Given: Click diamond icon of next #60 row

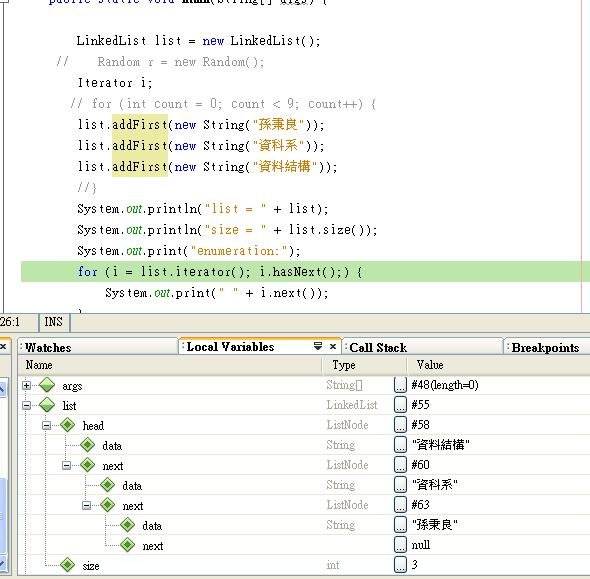Looking at the screenshot, I should point(87,465).
